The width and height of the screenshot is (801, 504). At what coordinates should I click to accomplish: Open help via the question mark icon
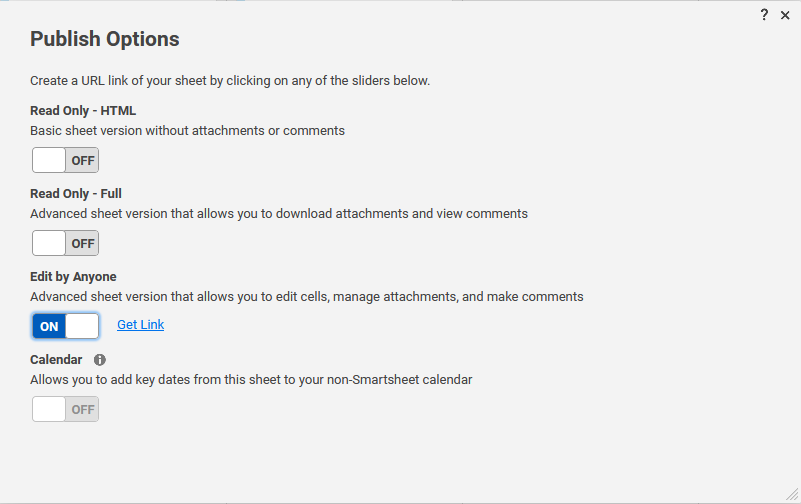pos(764,15)
